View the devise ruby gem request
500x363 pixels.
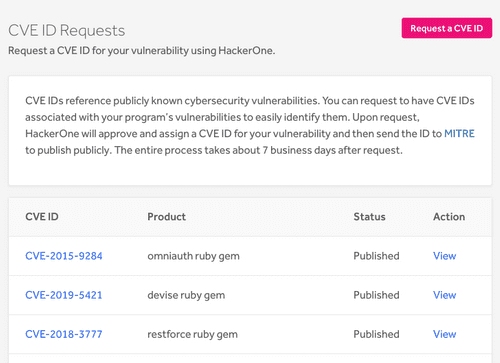point(444,295)
